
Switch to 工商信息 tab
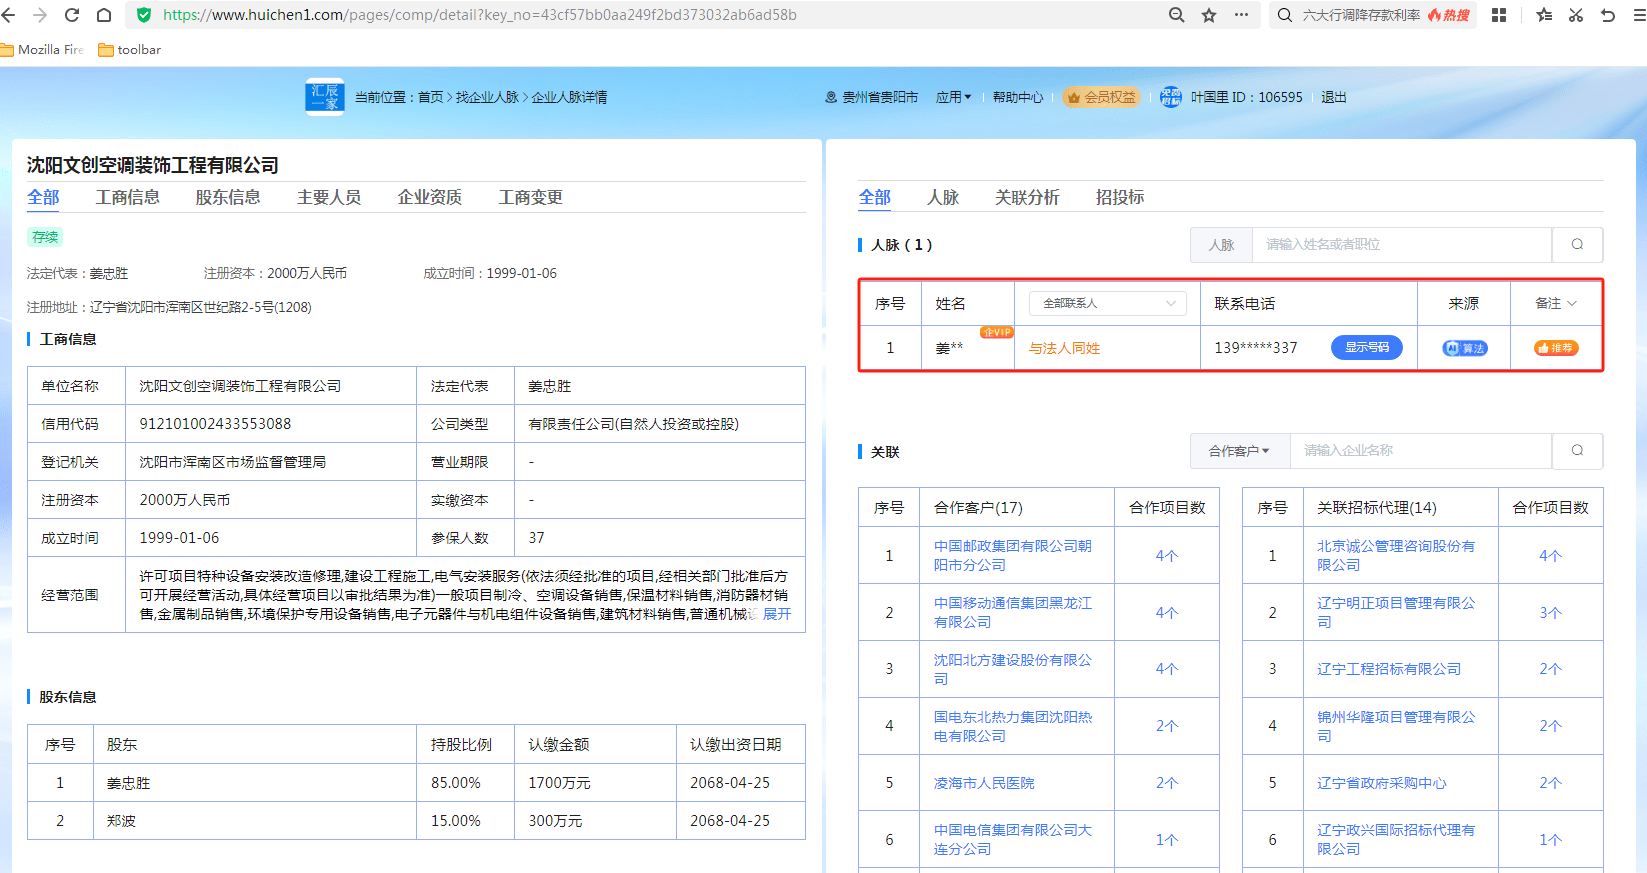coord(127,197)
